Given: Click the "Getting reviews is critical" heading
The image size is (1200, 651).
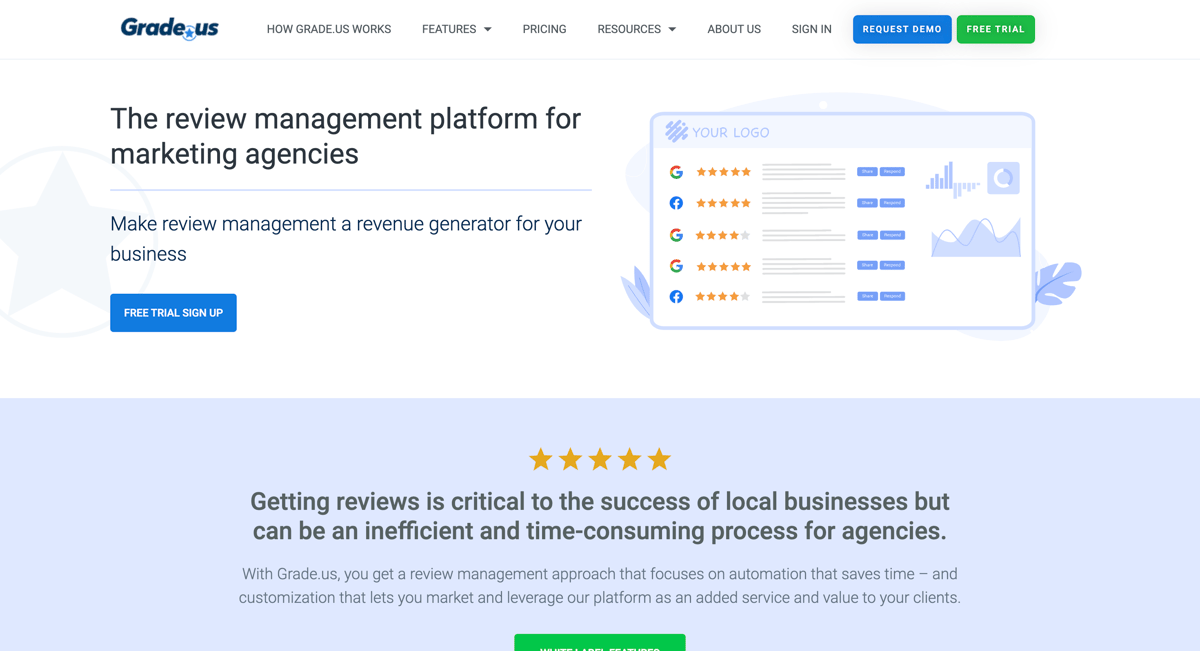Looking at the screenshot, I should tap(600, 516).
